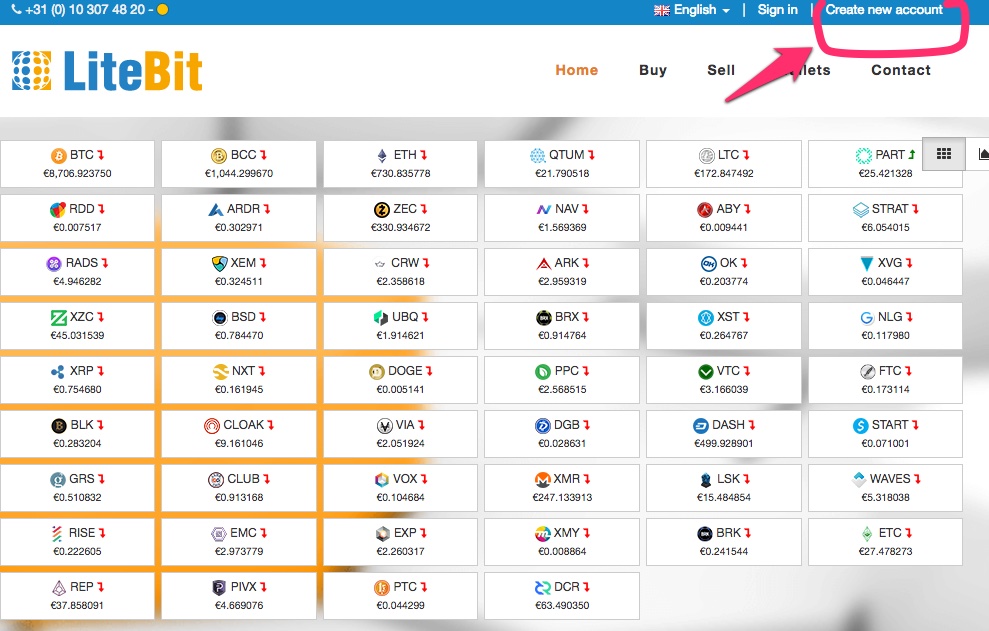The height and width of the screenshot is (631, 989).
Task: Open the CLUB coin tile
Action: 238,488
